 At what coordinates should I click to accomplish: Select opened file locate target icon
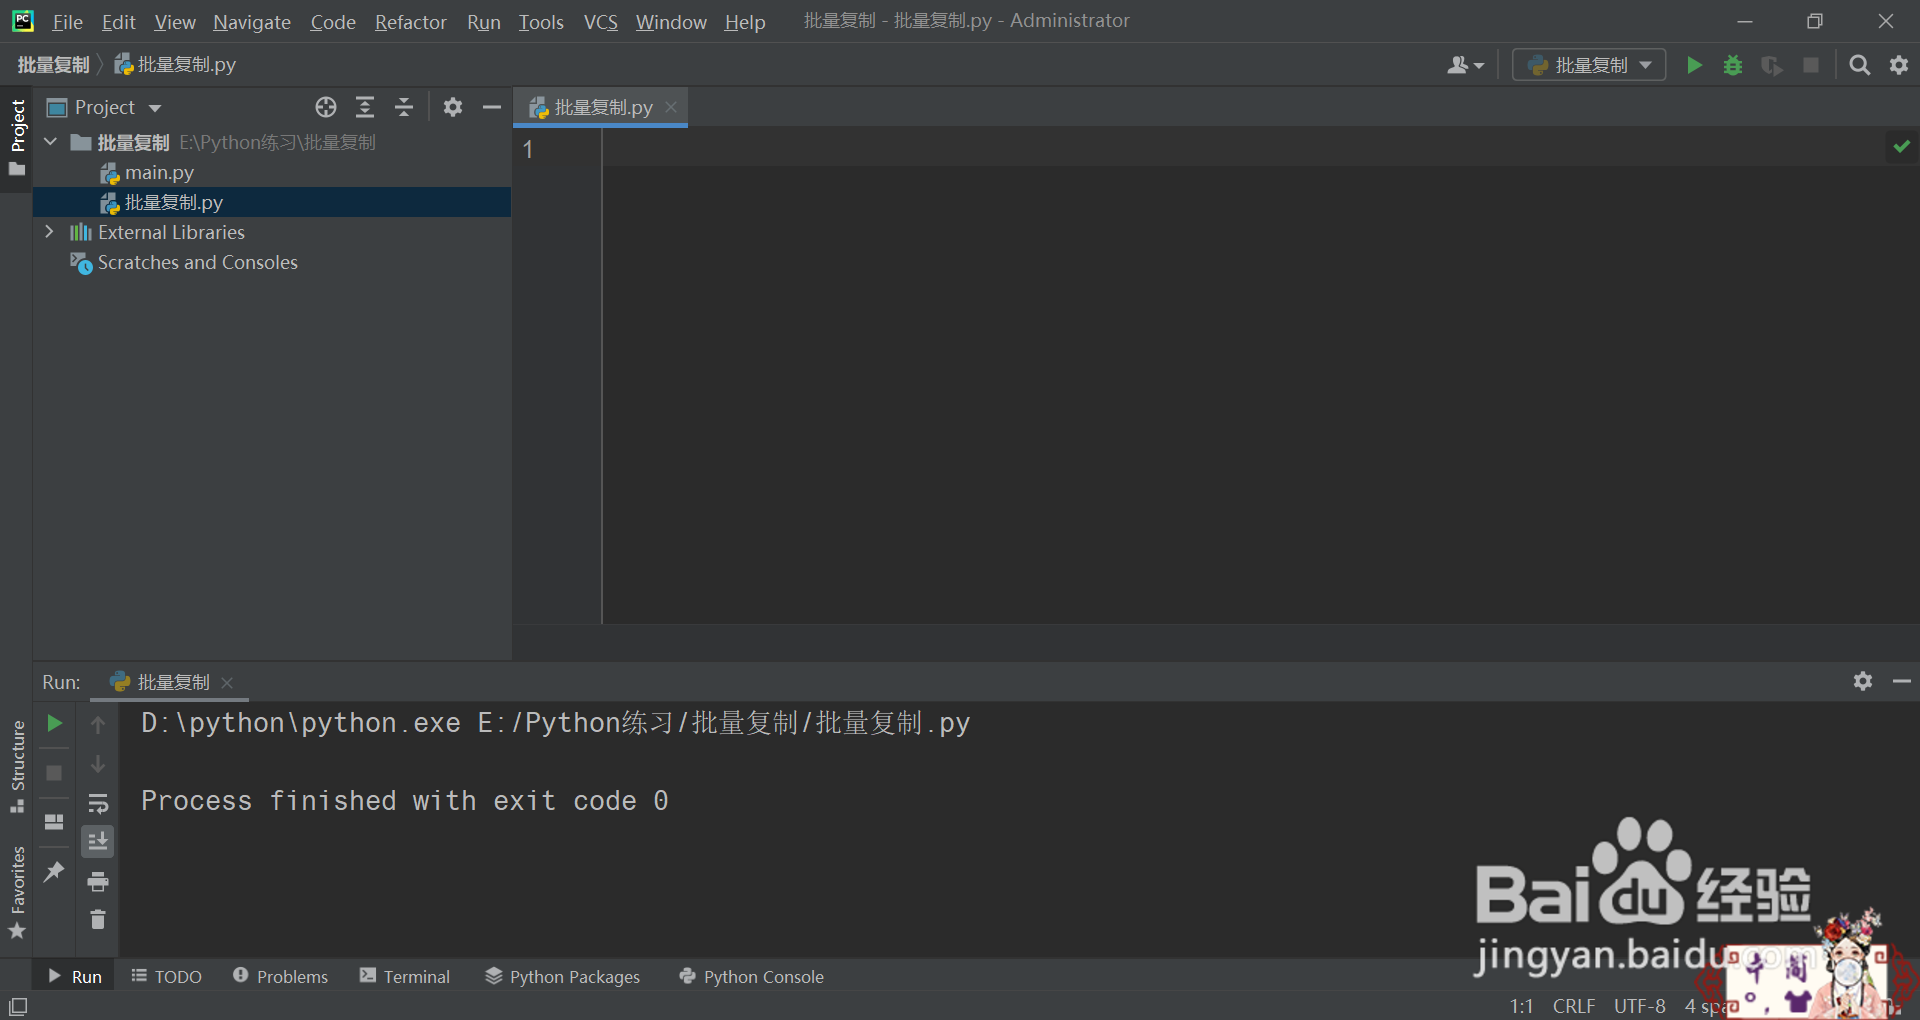326,107
